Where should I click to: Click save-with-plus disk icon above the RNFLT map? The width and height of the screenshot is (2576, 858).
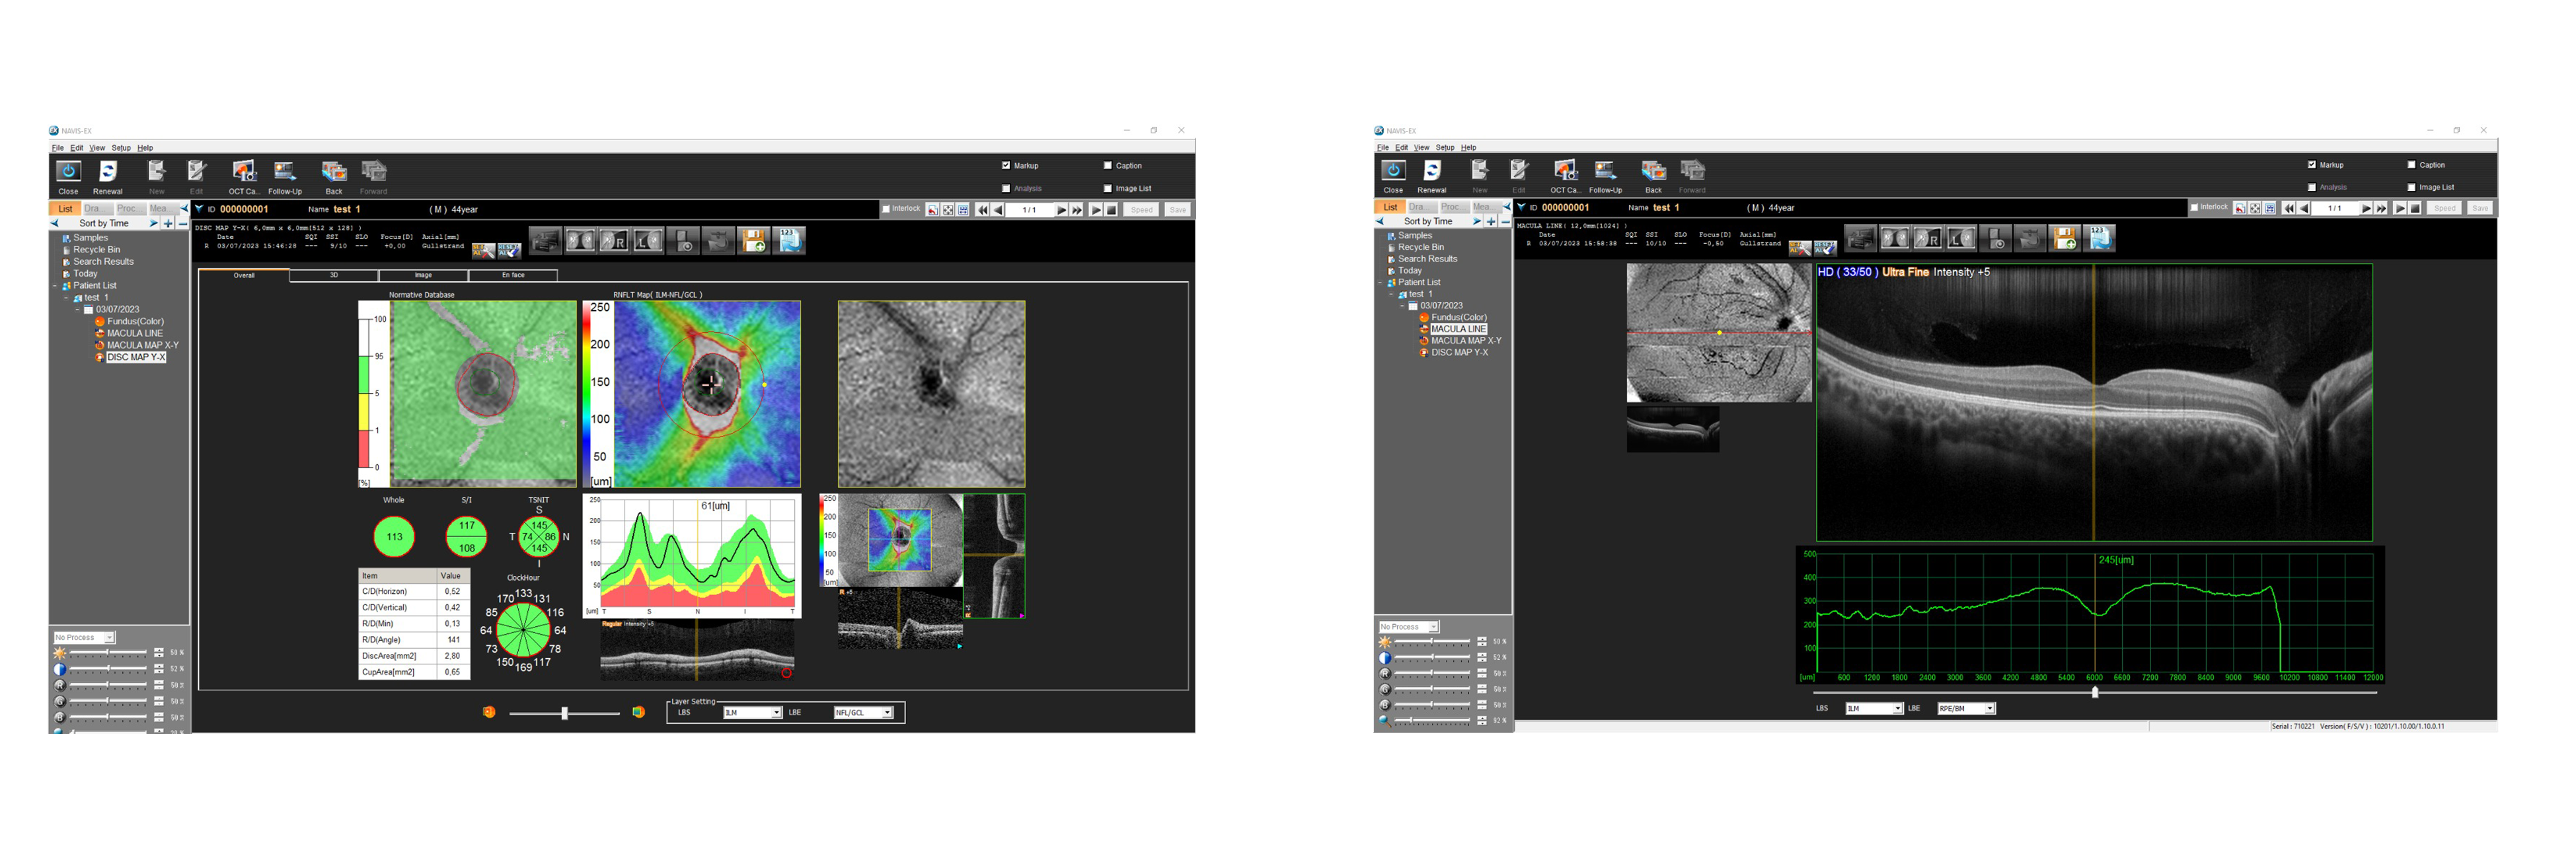(754, 241)
